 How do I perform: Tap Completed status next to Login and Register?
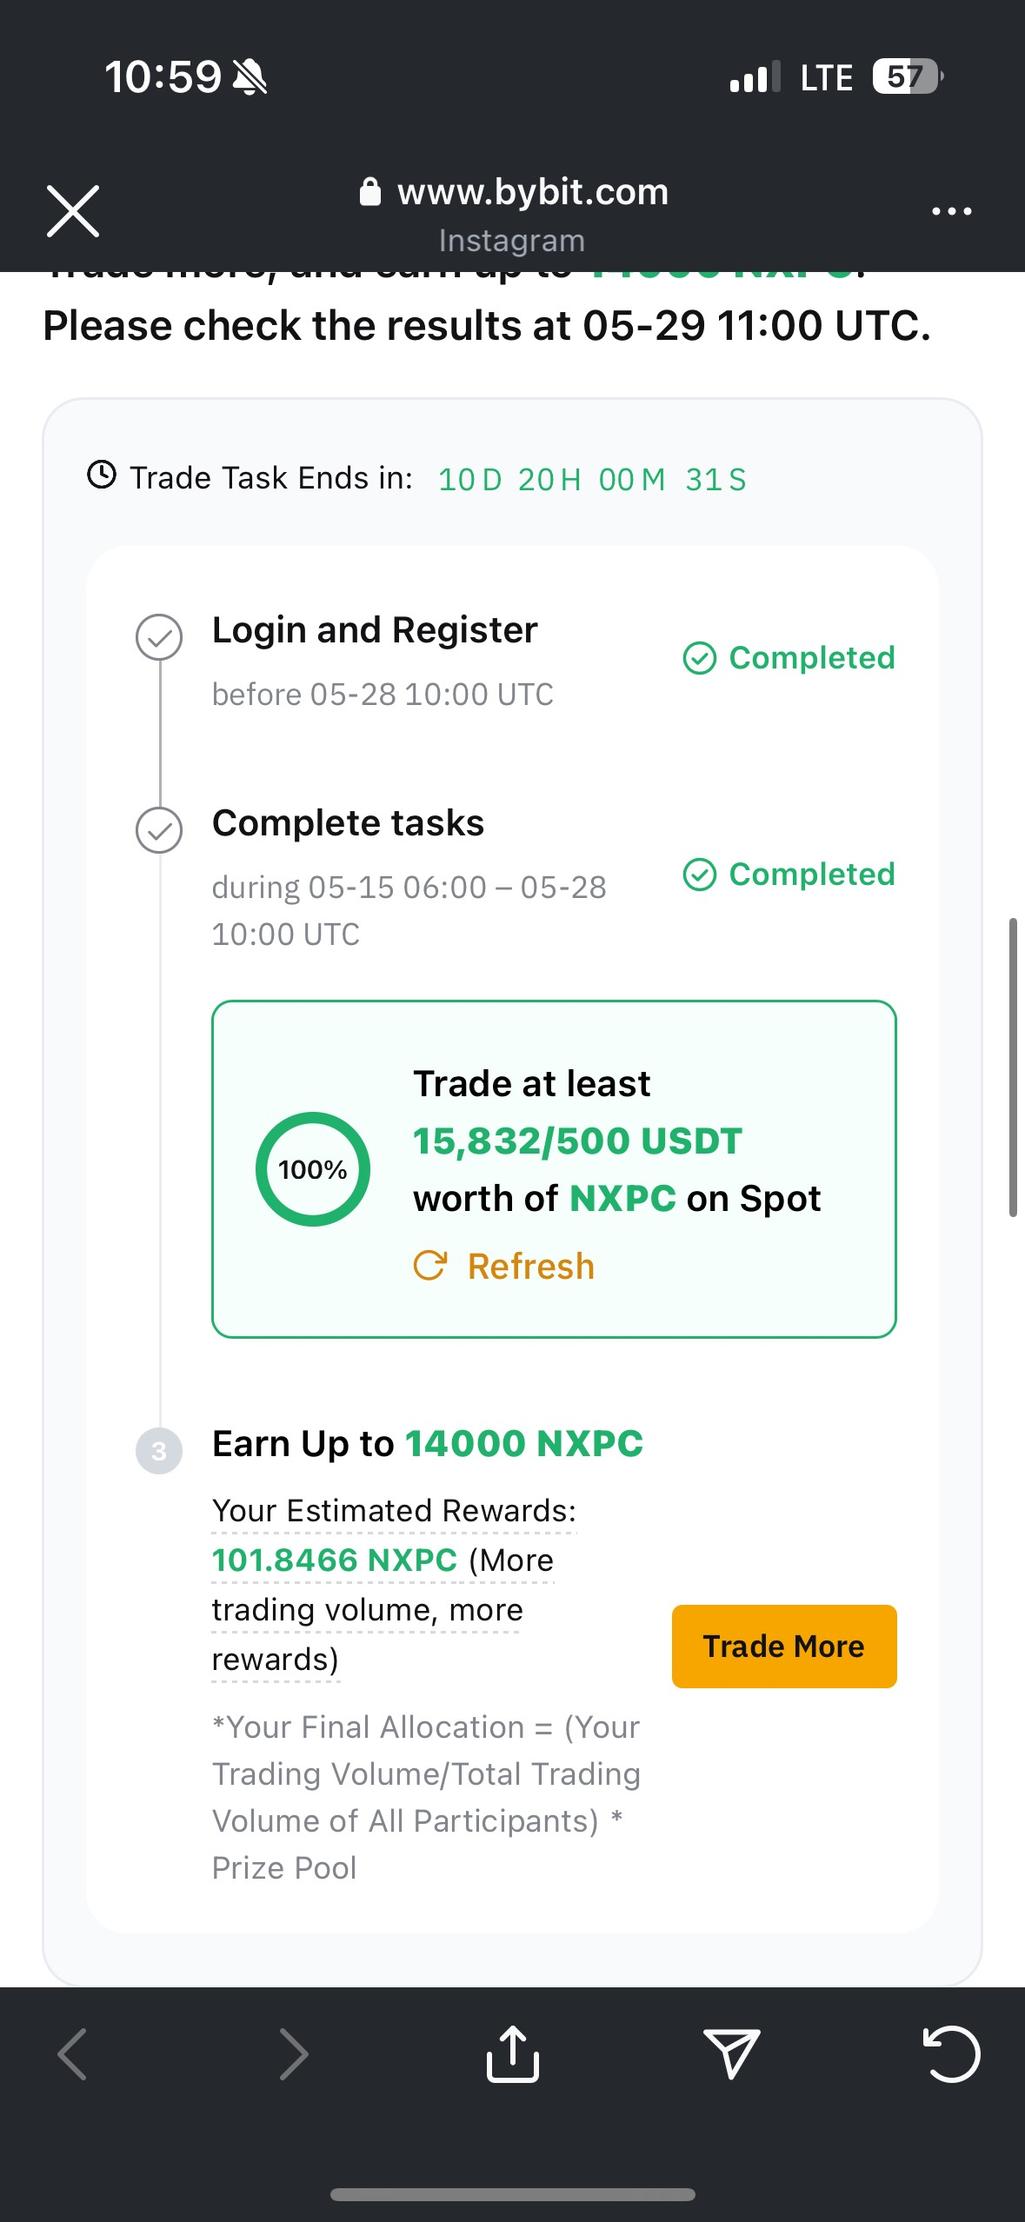click(789, 658)
